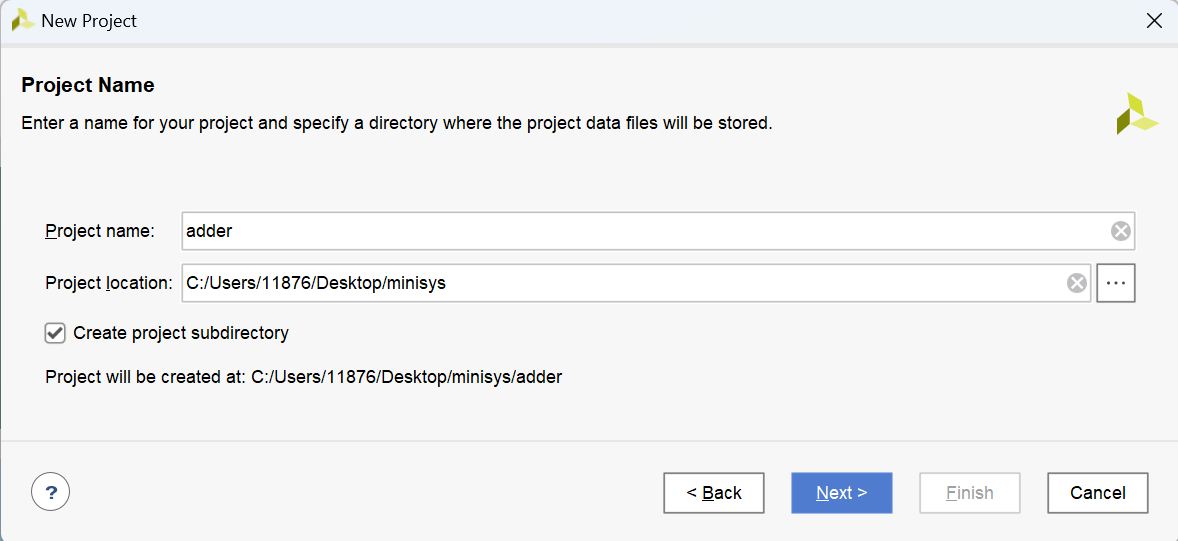Return to previous page with Back
Image resolution: width=1178 pixels, height=541 pixels.
coord(714,493)
